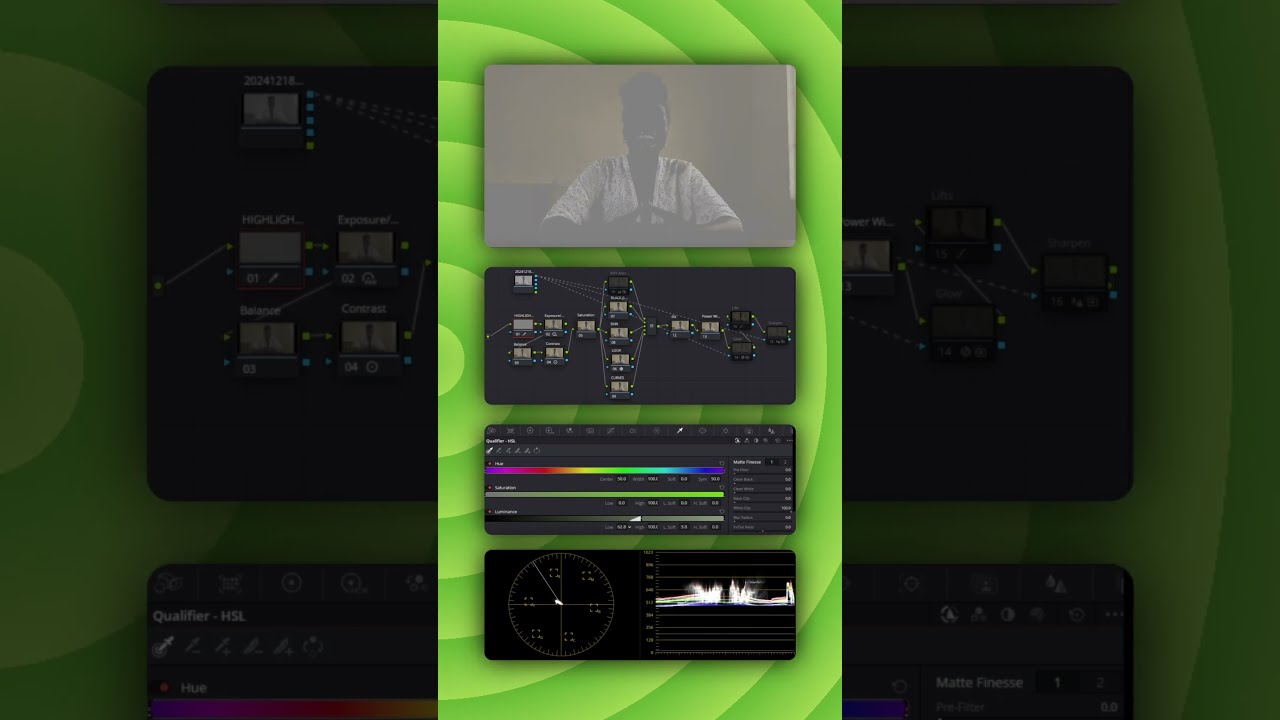The image size is (1280, 720).
Task: Select the feather subtract tool
Action: [x=518, y=450]
